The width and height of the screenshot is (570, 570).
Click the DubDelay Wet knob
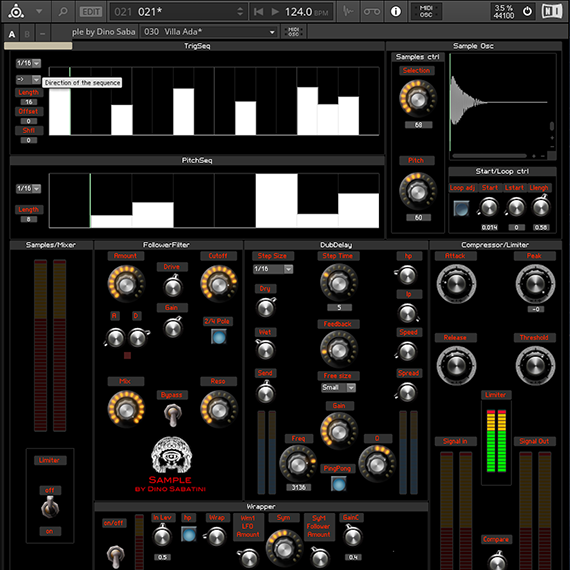pos(265,350)
